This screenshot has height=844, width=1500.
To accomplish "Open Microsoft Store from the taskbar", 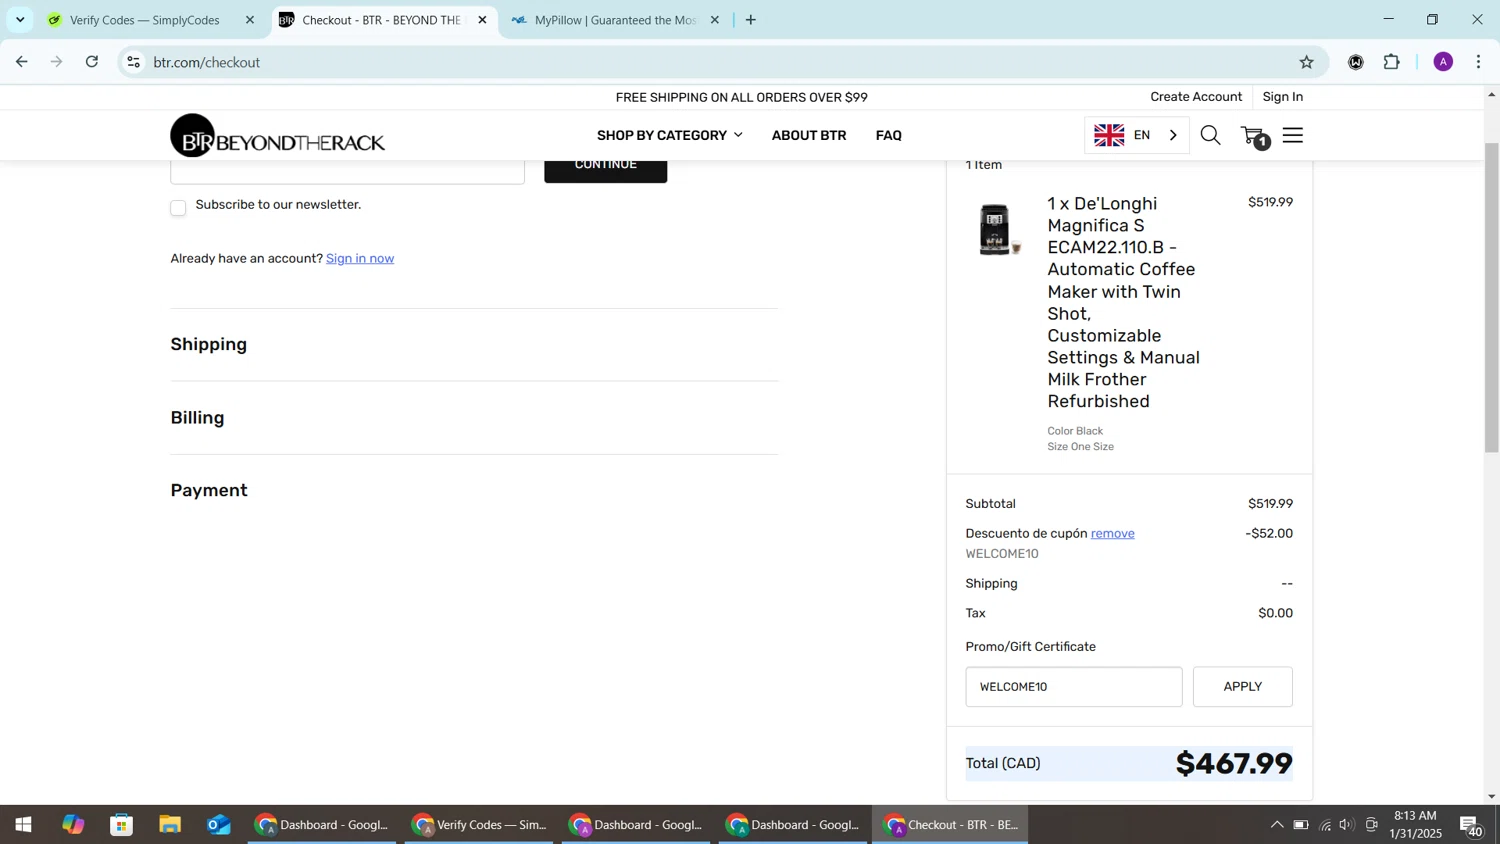I will click(x=122, y=825).
